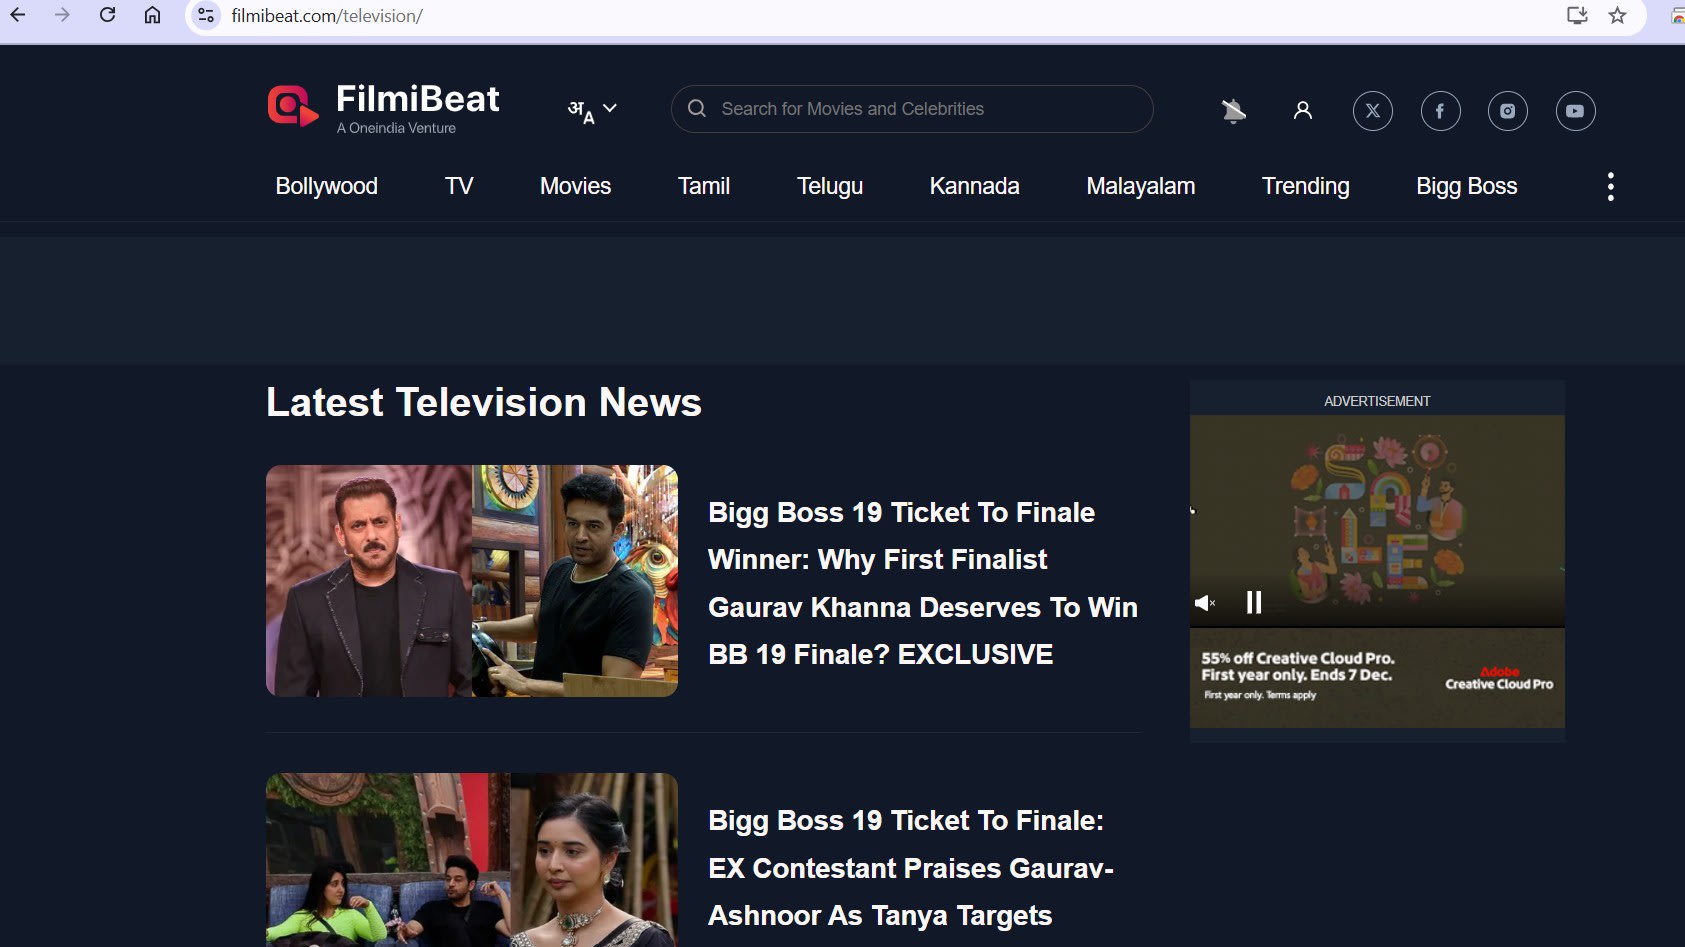Open the Instagram social icon
Image resolution: width=1685 pixels, height=947 pixels.
pos(1507,111)
